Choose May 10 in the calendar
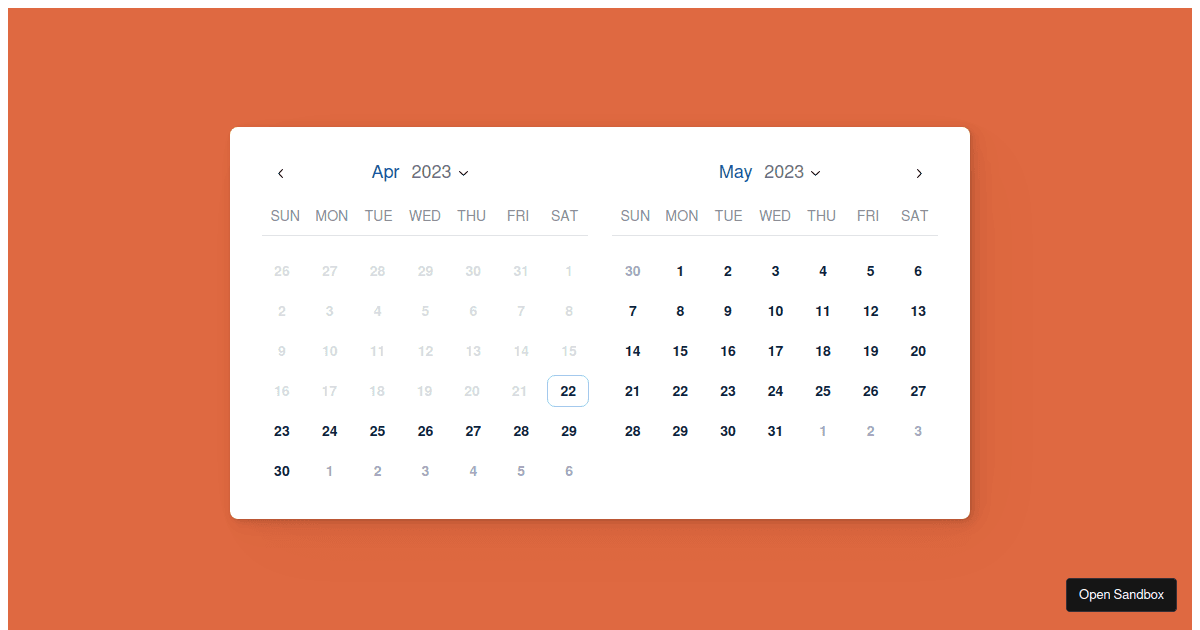Screen dimensions: 1200x630 click(775, 311)
